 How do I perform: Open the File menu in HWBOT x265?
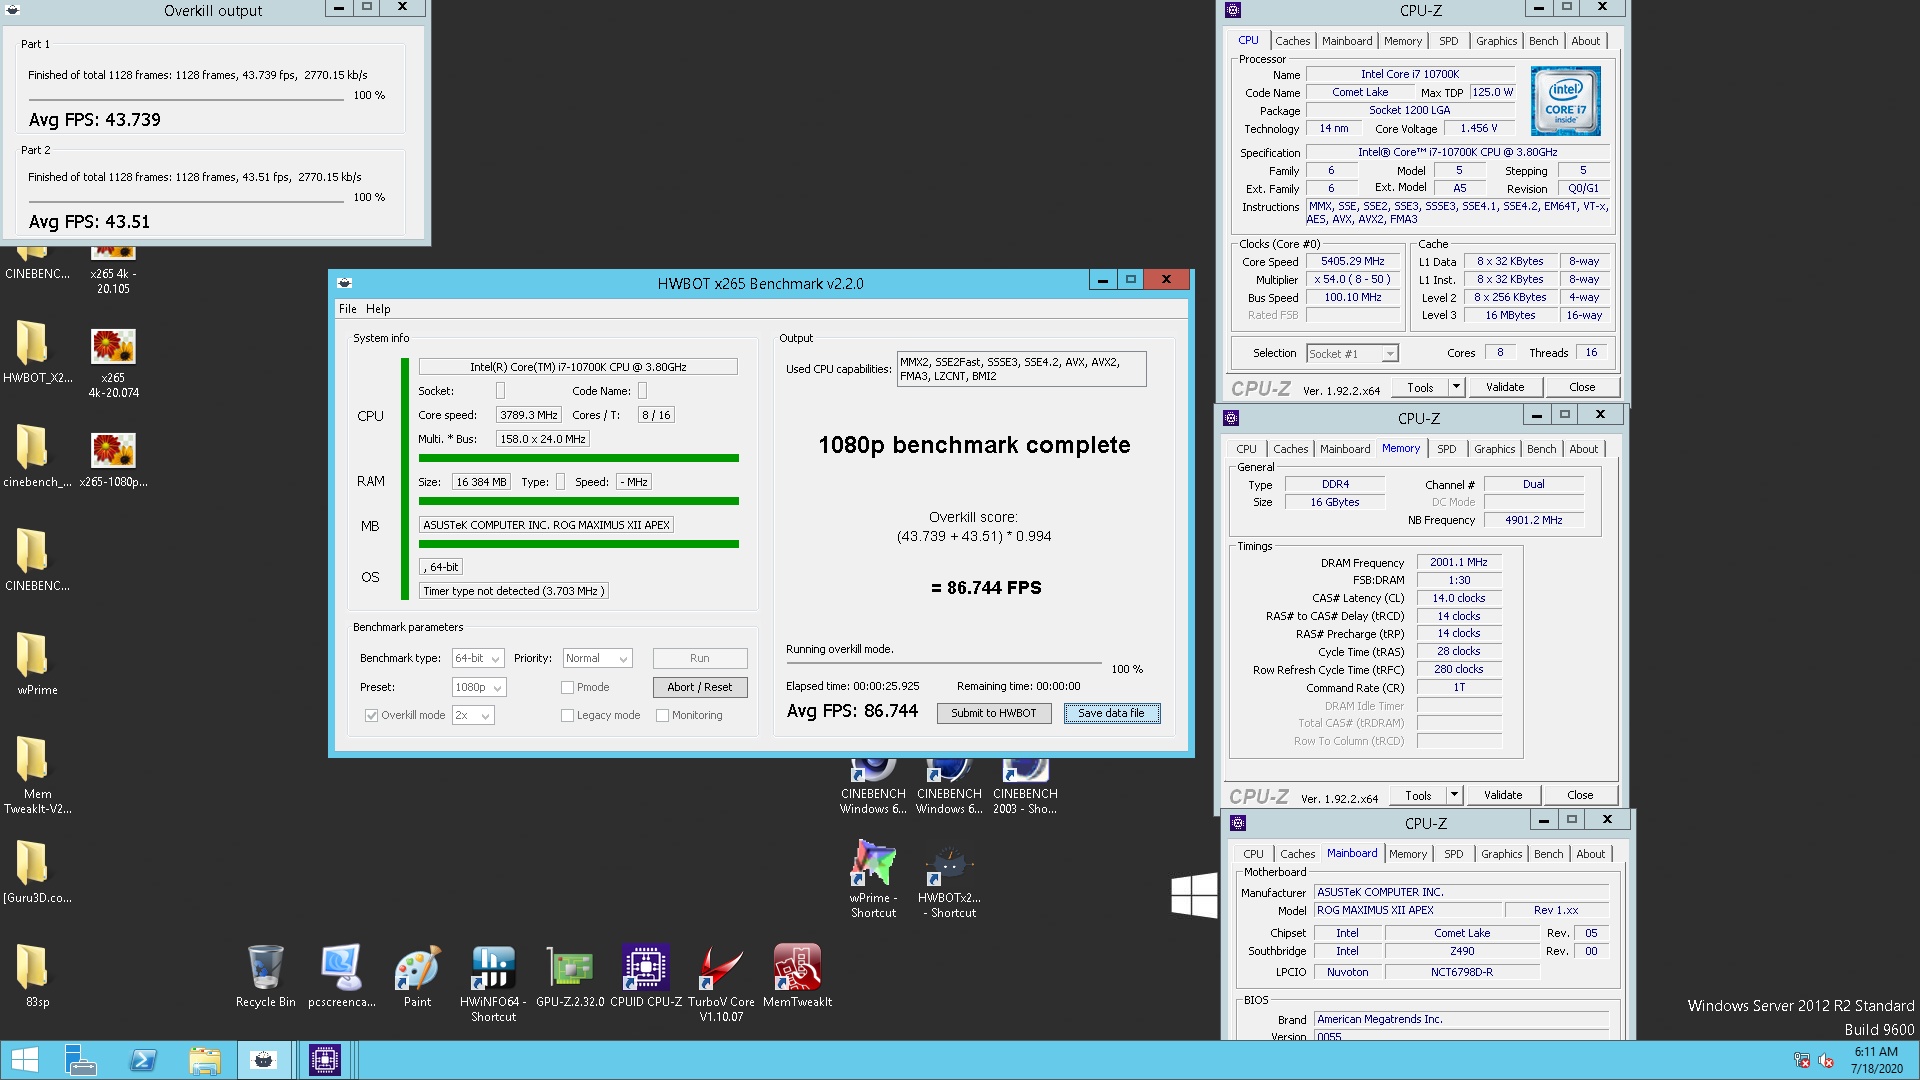coord(347,309)
